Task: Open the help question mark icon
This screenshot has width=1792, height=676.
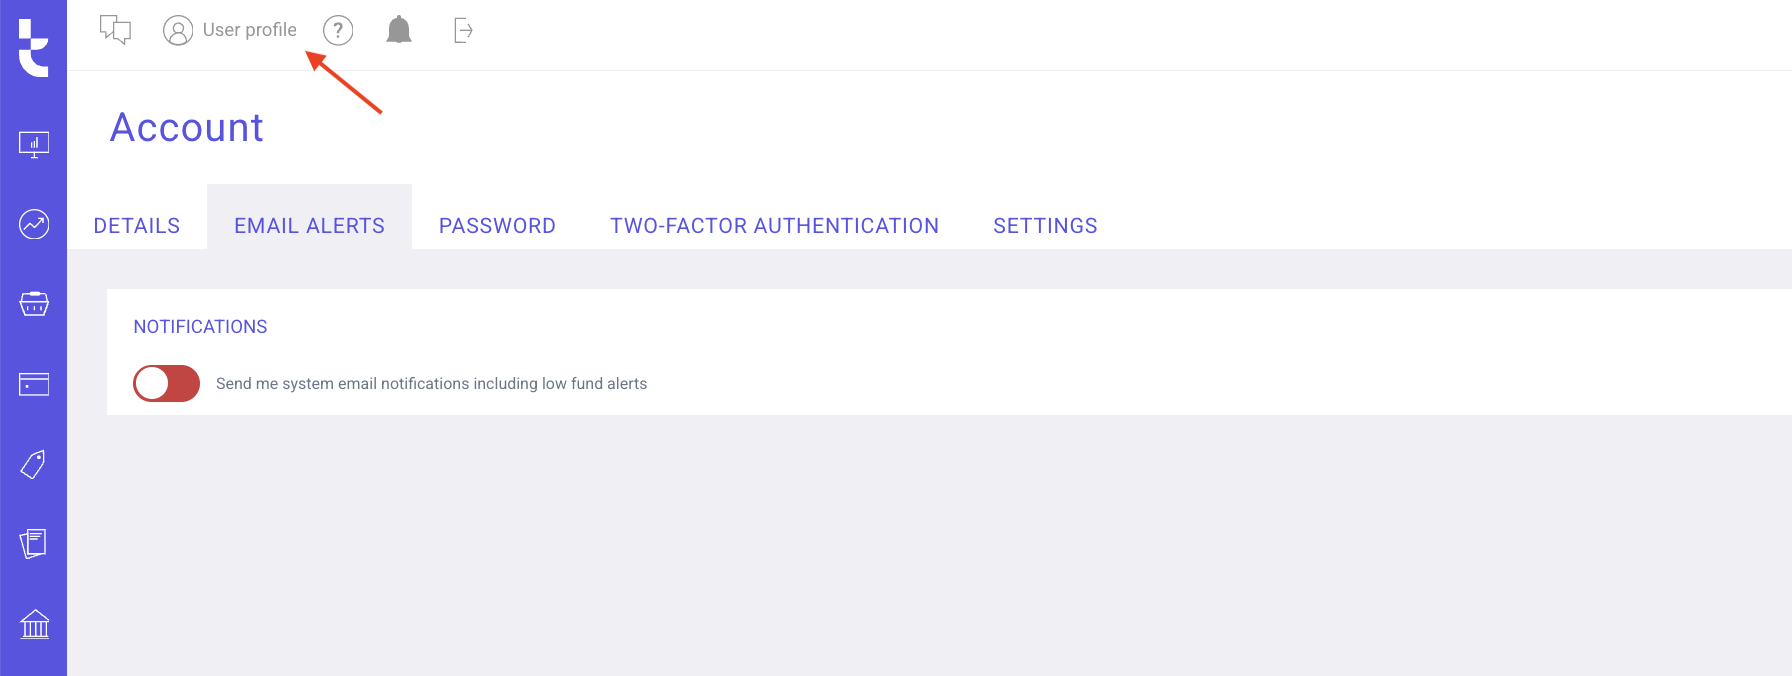Action: click(338, 31)
